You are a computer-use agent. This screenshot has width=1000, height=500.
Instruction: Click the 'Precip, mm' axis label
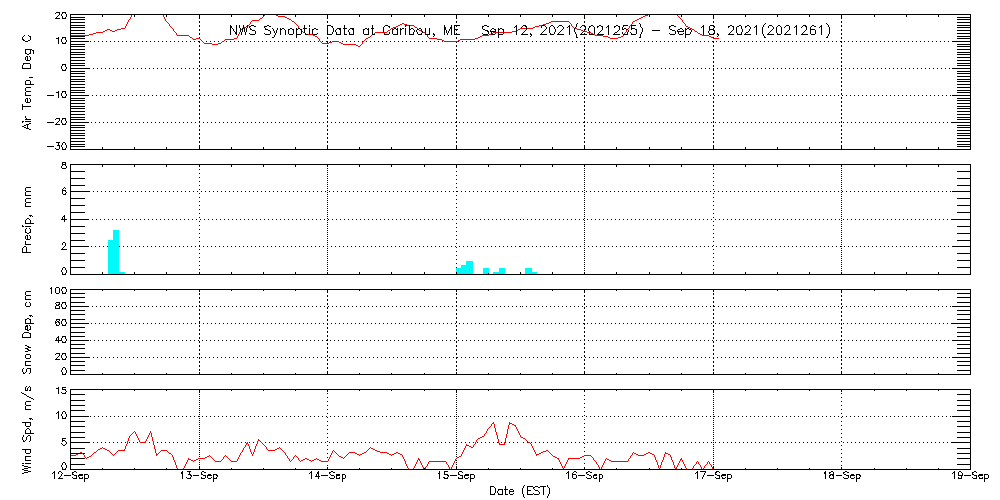(x=28, y=219)
